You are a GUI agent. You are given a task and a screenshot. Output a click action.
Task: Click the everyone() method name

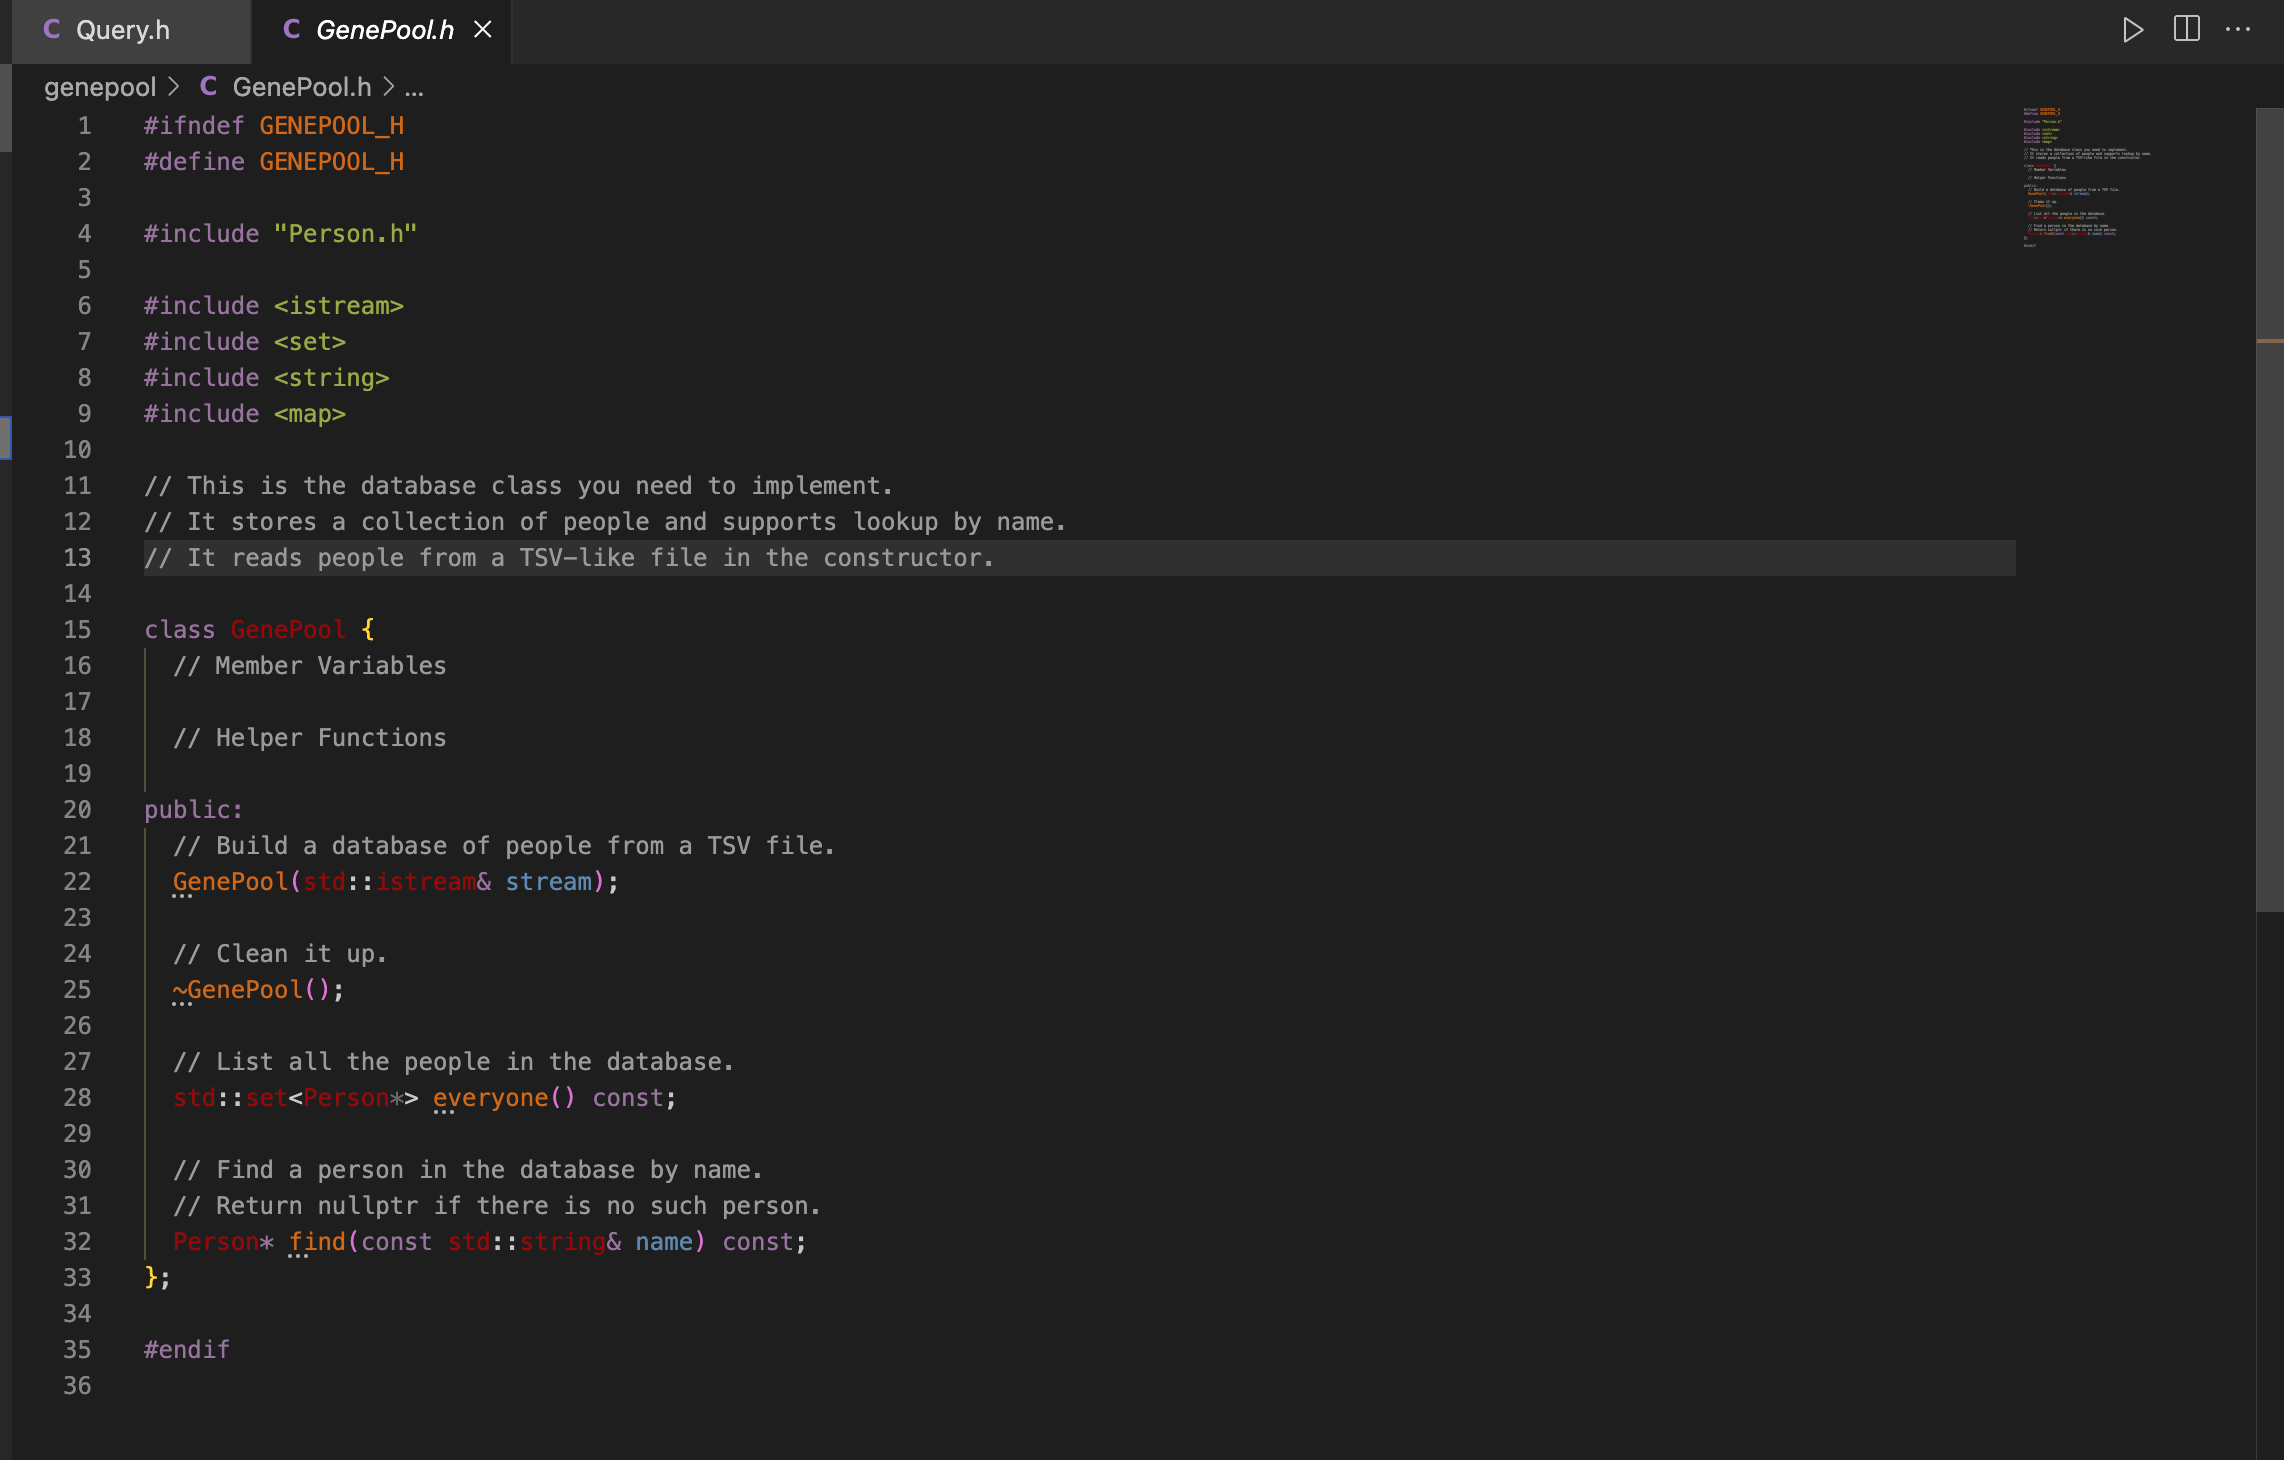pos(491,1097)
